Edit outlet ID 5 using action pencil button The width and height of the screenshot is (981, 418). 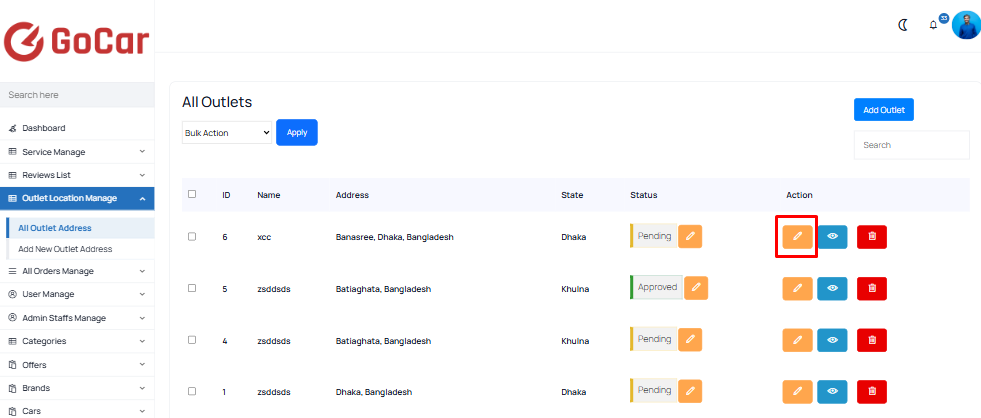[x=797, y=288]
